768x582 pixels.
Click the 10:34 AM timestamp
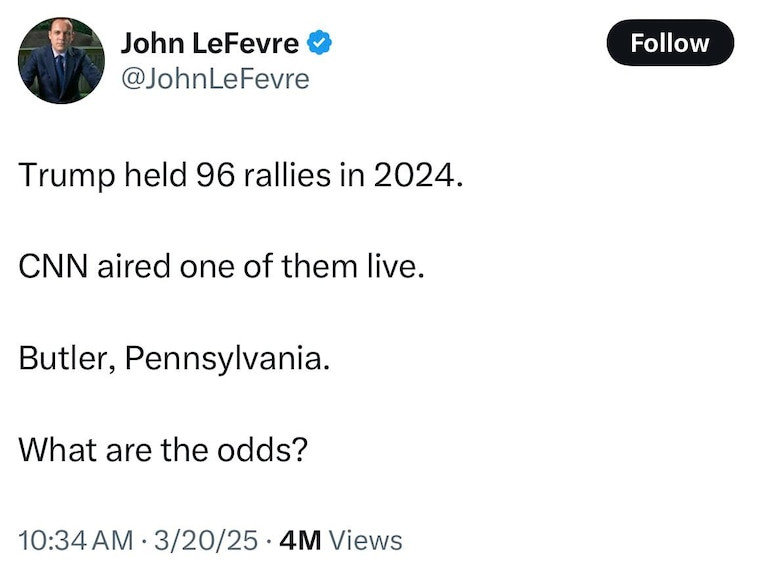[x=75, y=541]
